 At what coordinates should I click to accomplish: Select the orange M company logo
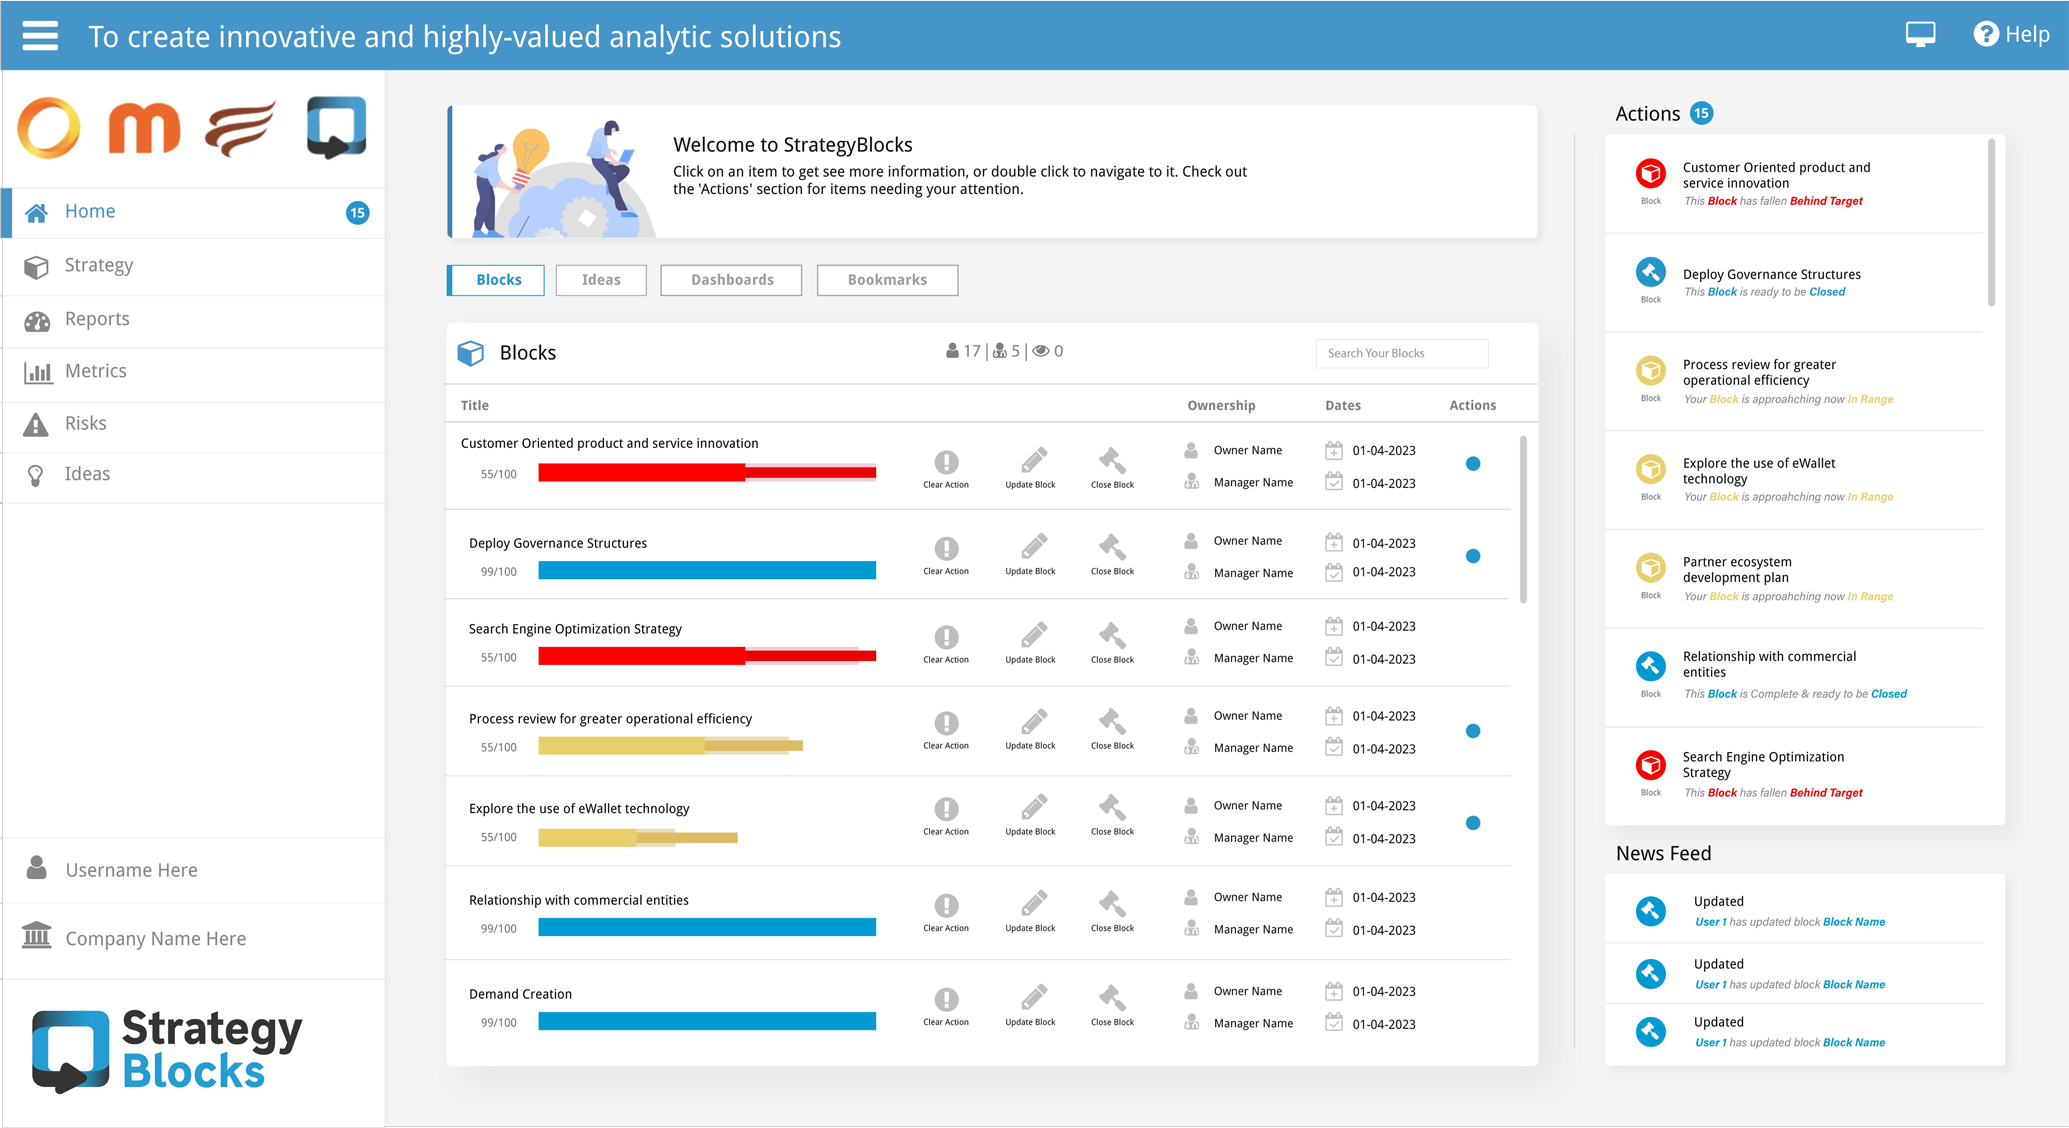pyautogui.click(x=144, y=128)
